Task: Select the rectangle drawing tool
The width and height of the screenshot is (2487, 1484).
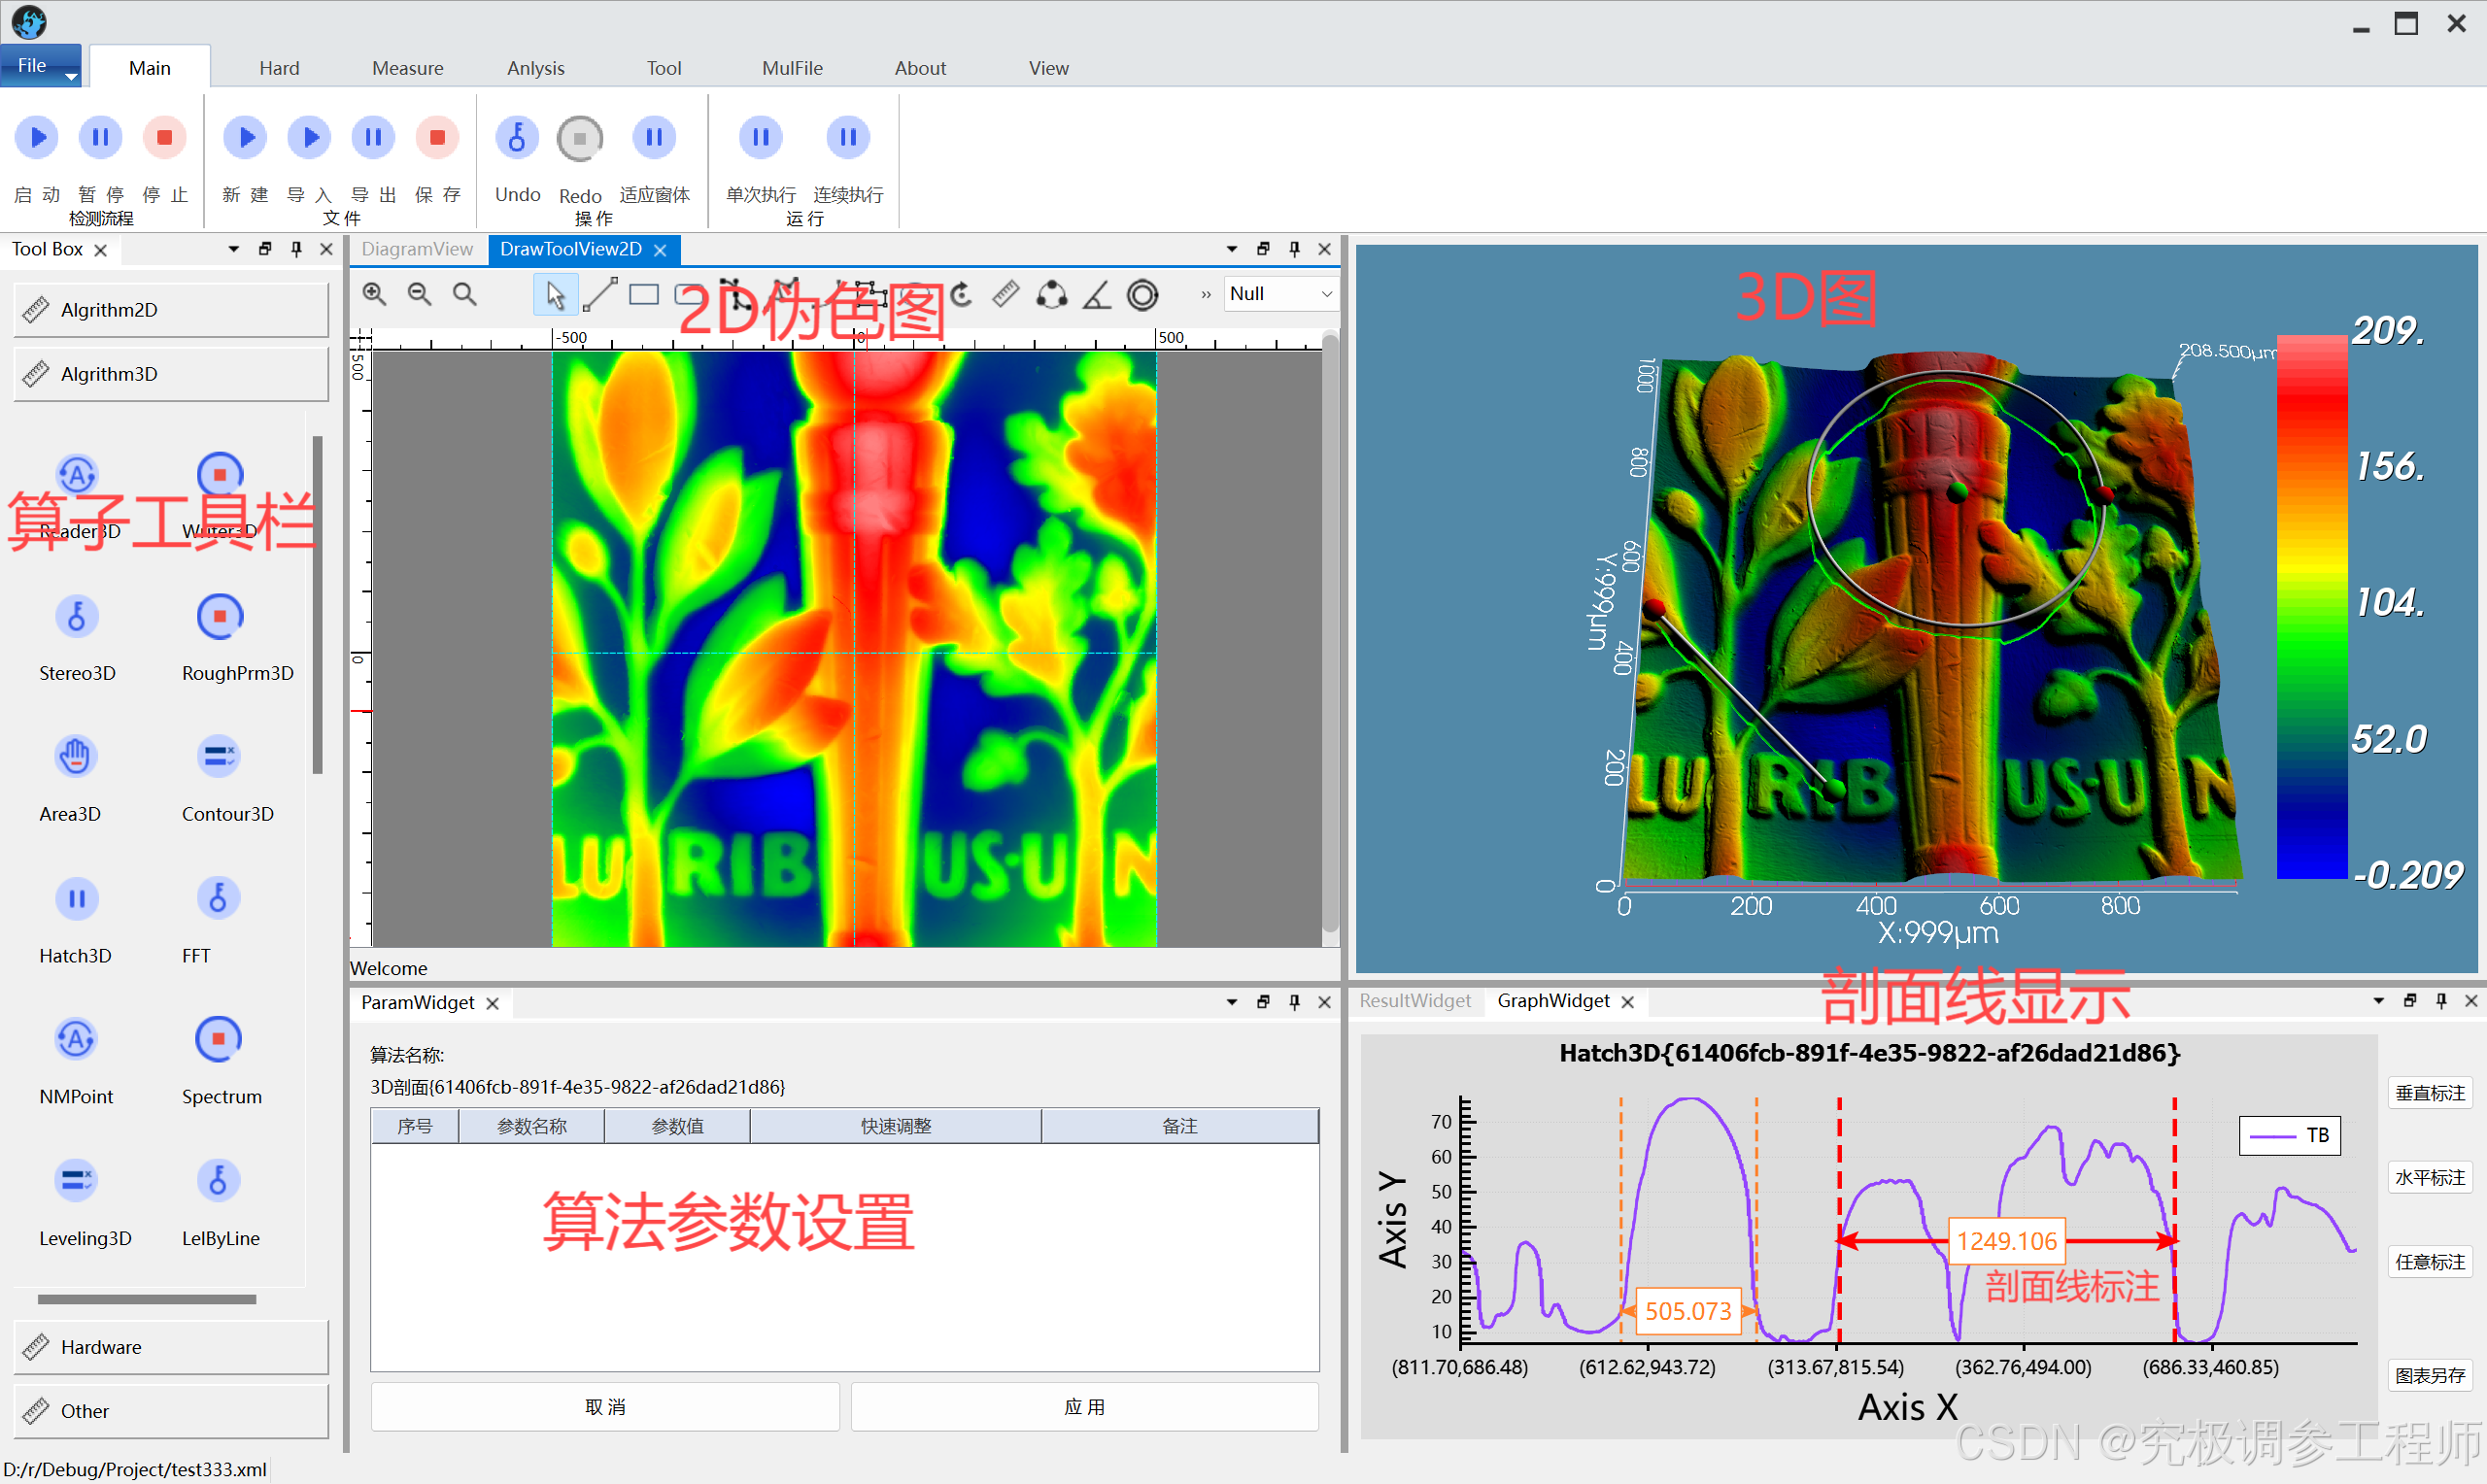Action: click(x=644, y=294)
